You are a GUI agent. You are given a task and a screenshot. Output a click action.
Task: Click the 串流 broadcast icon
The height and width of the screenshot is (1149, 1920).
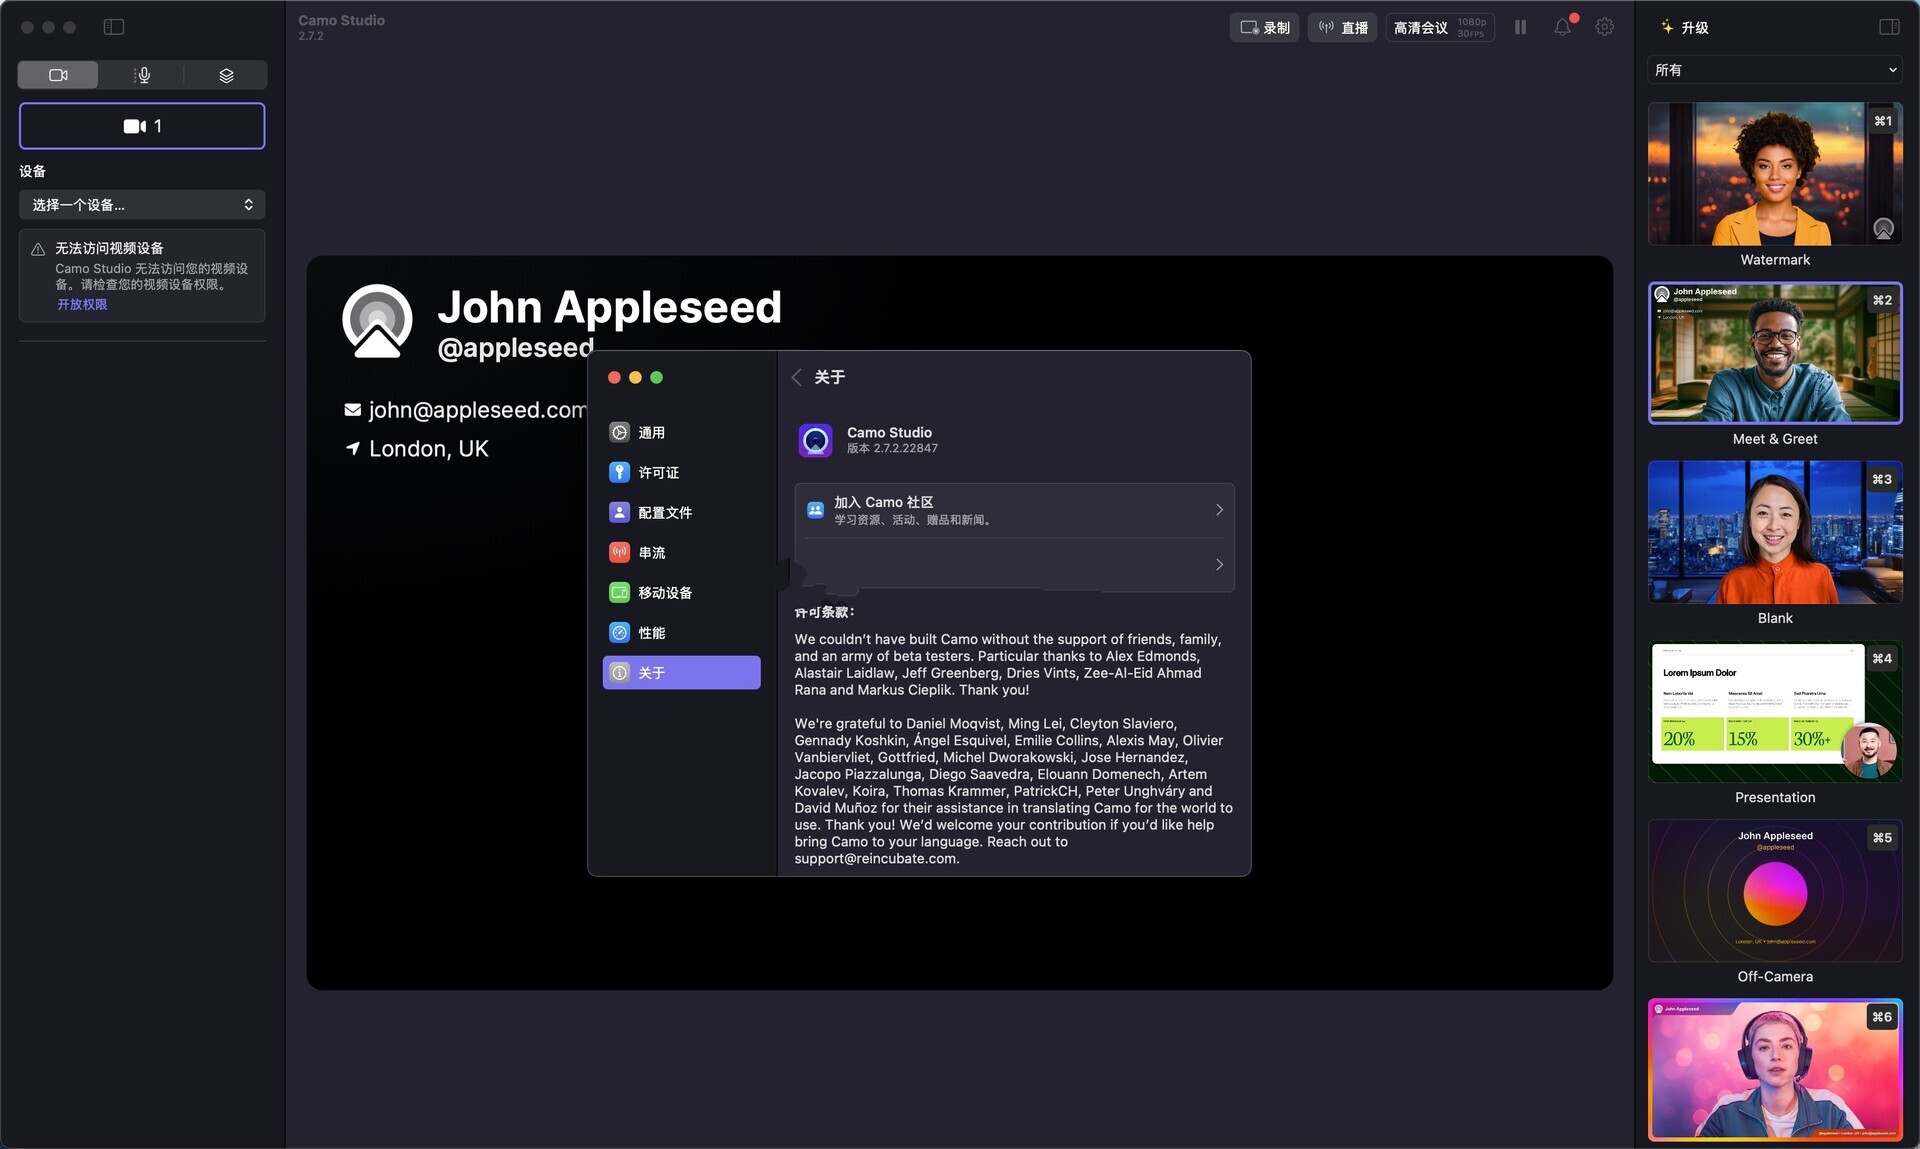coord(620,553)
